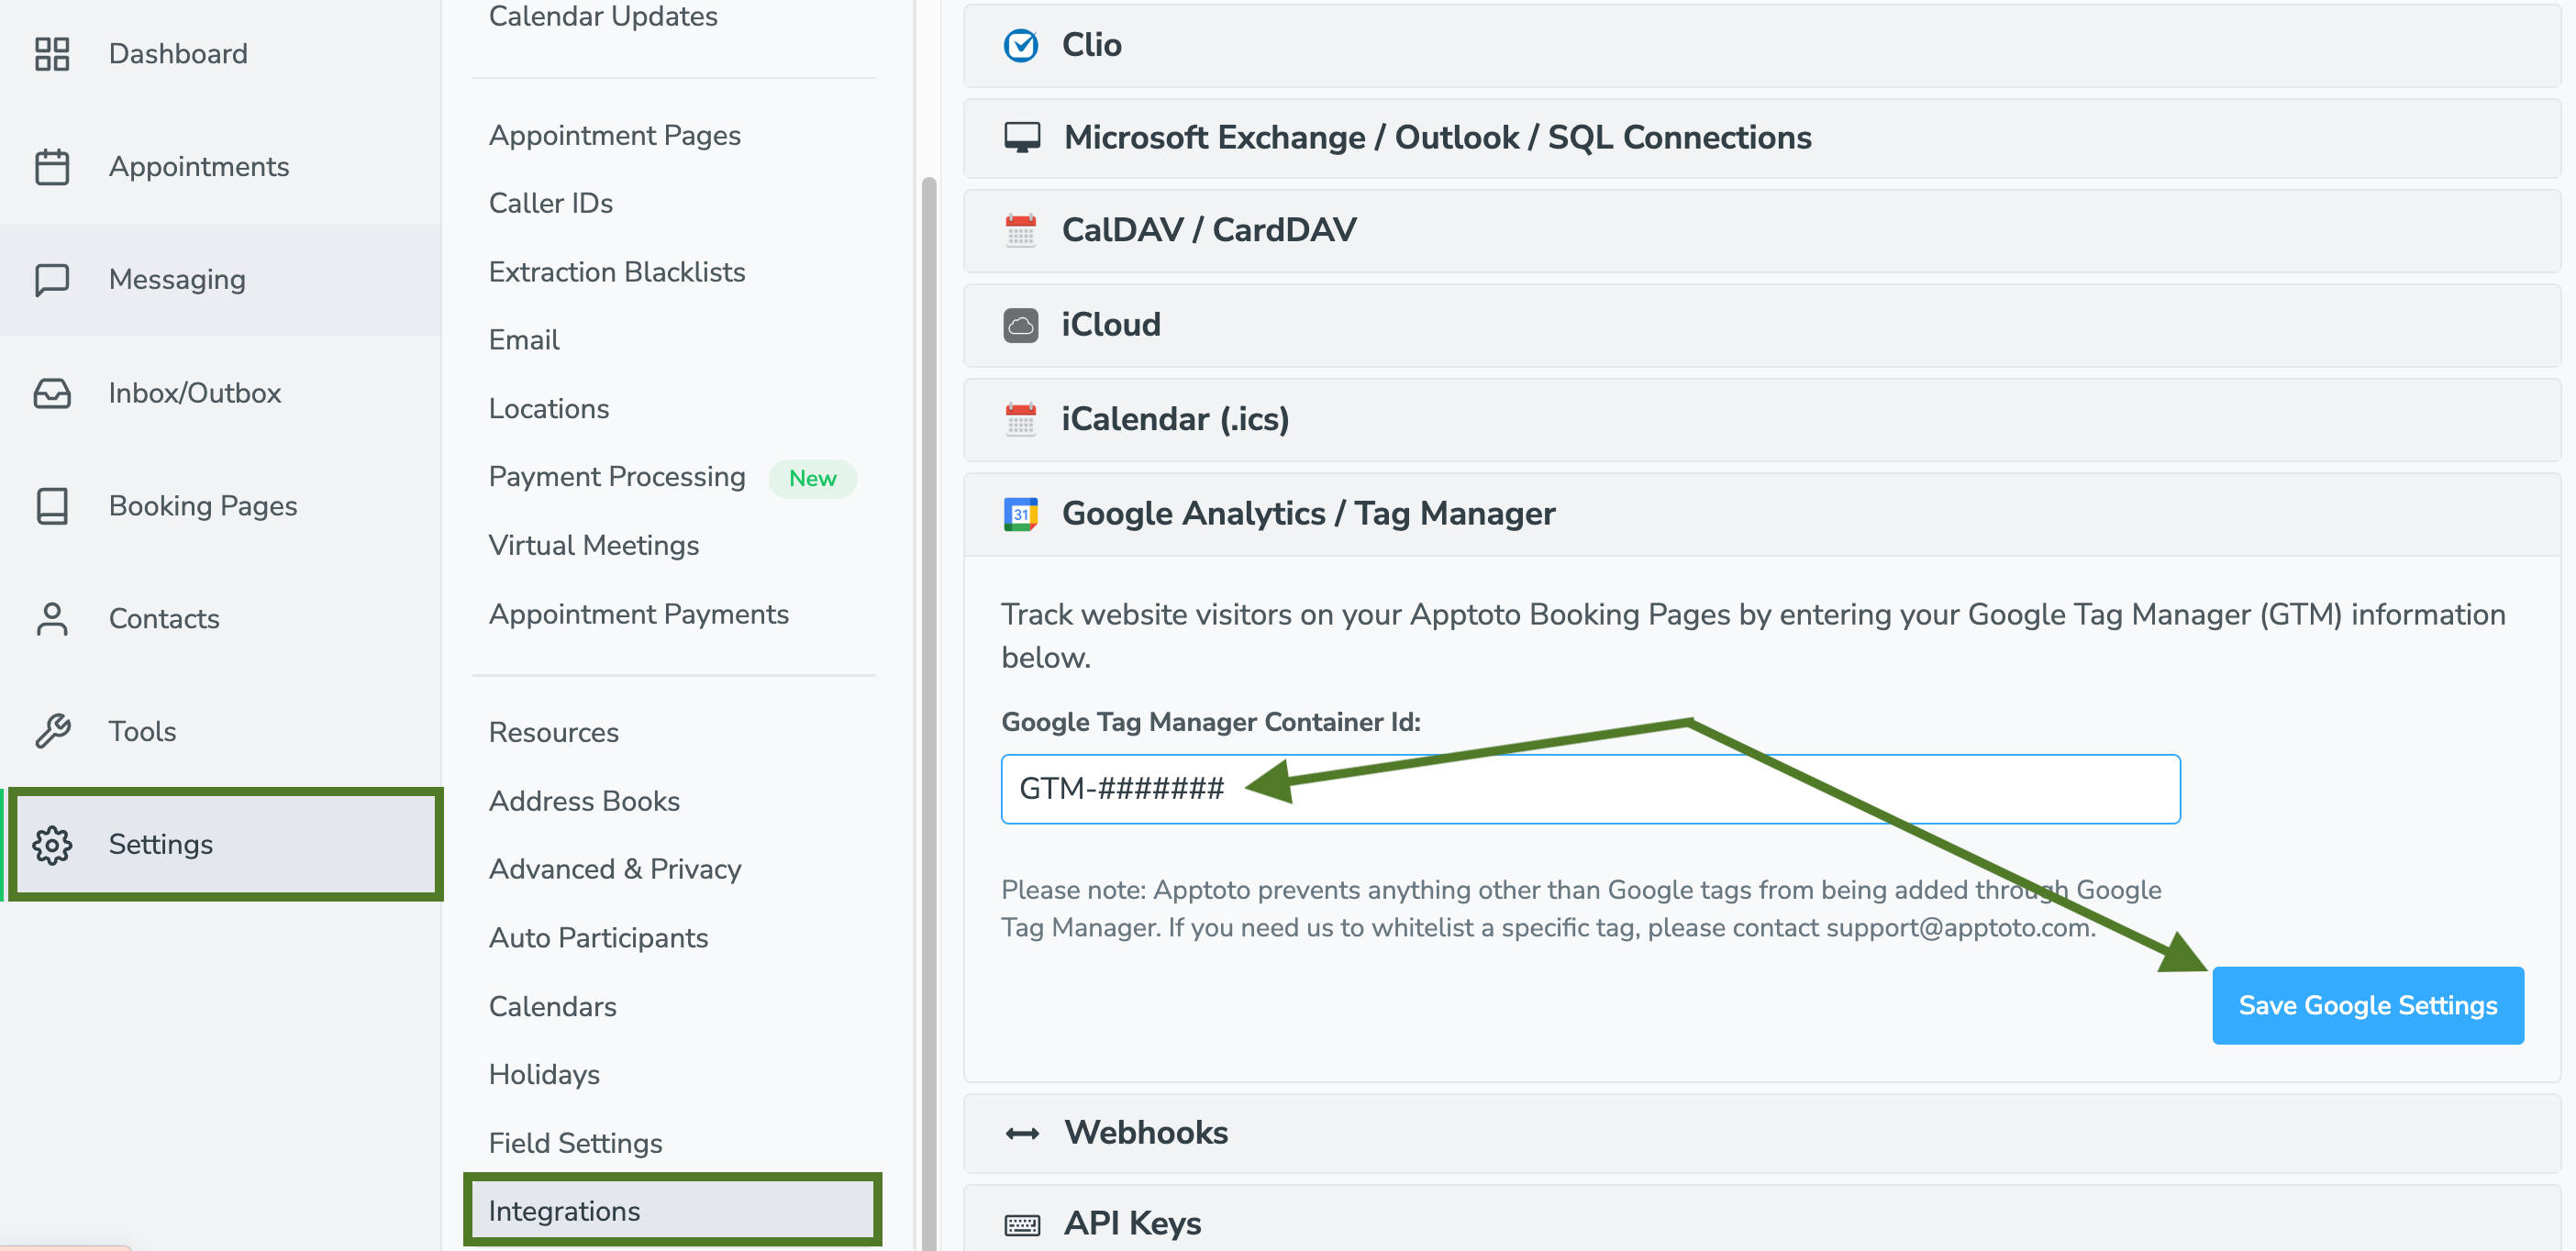Screen dimensions: 2576x1251
Task: Open Inbox/Outbox in the sidebar
Action: pyautogui.click(x=220, y=393)
